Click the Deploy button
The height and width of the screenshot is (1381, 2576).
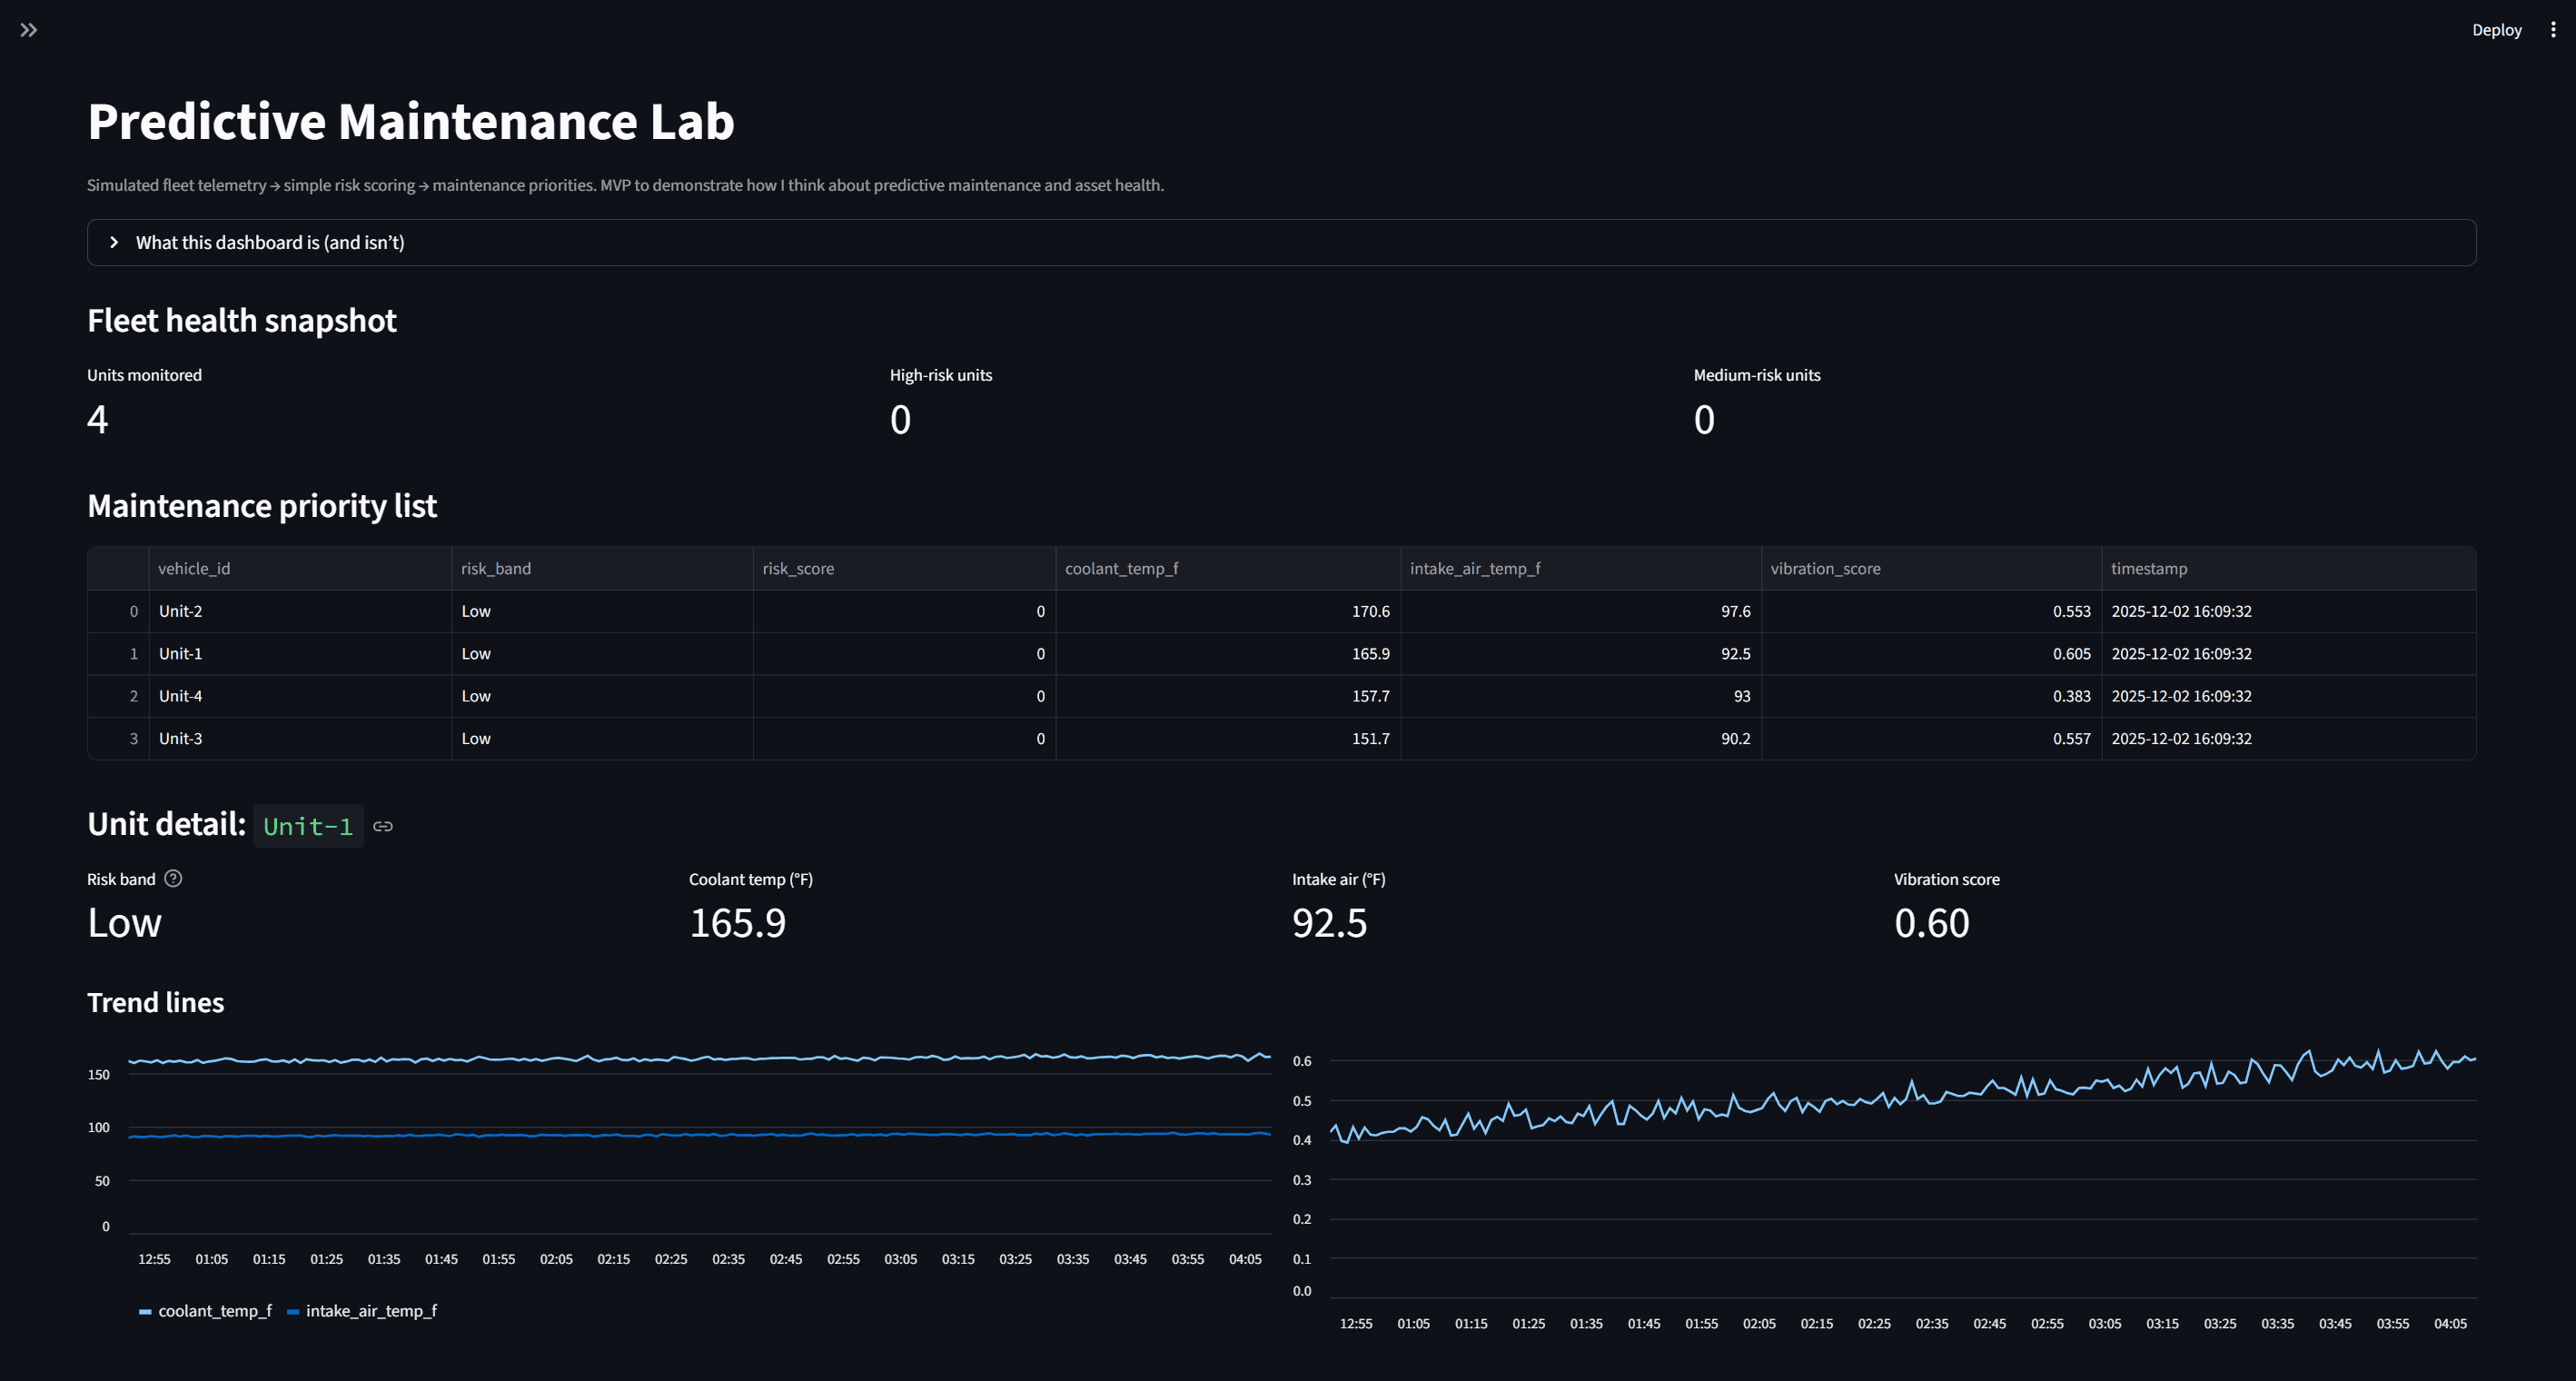tap(2496, 30)
